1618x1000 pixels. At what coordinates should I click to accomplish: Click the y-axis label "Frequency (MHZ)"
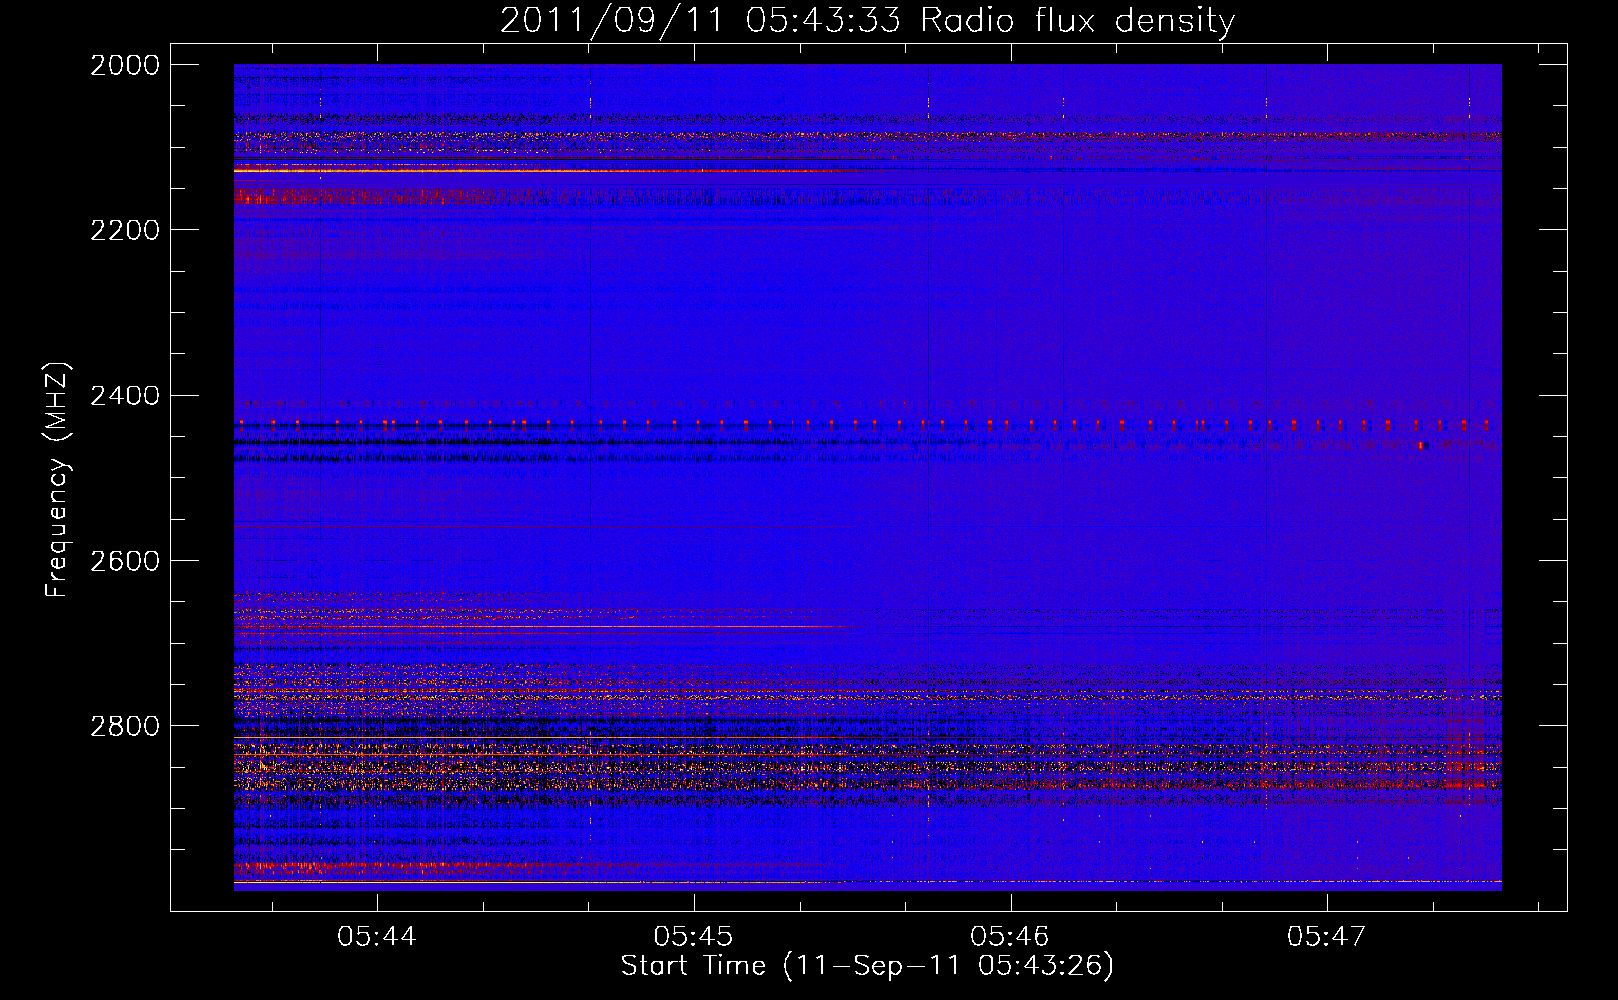[x=58, y=480]
